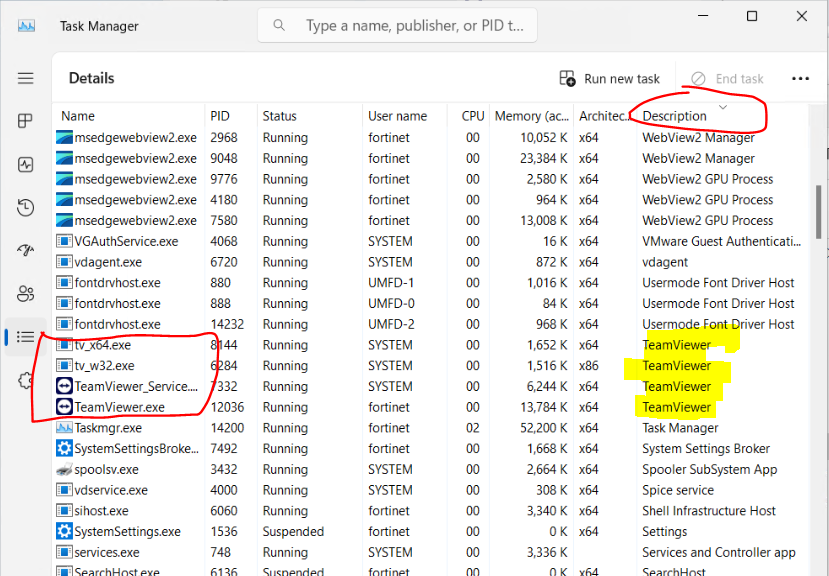This screenshot has height=576, width=829.
Task: Click the x86 architecture cell
Action: 588,365
